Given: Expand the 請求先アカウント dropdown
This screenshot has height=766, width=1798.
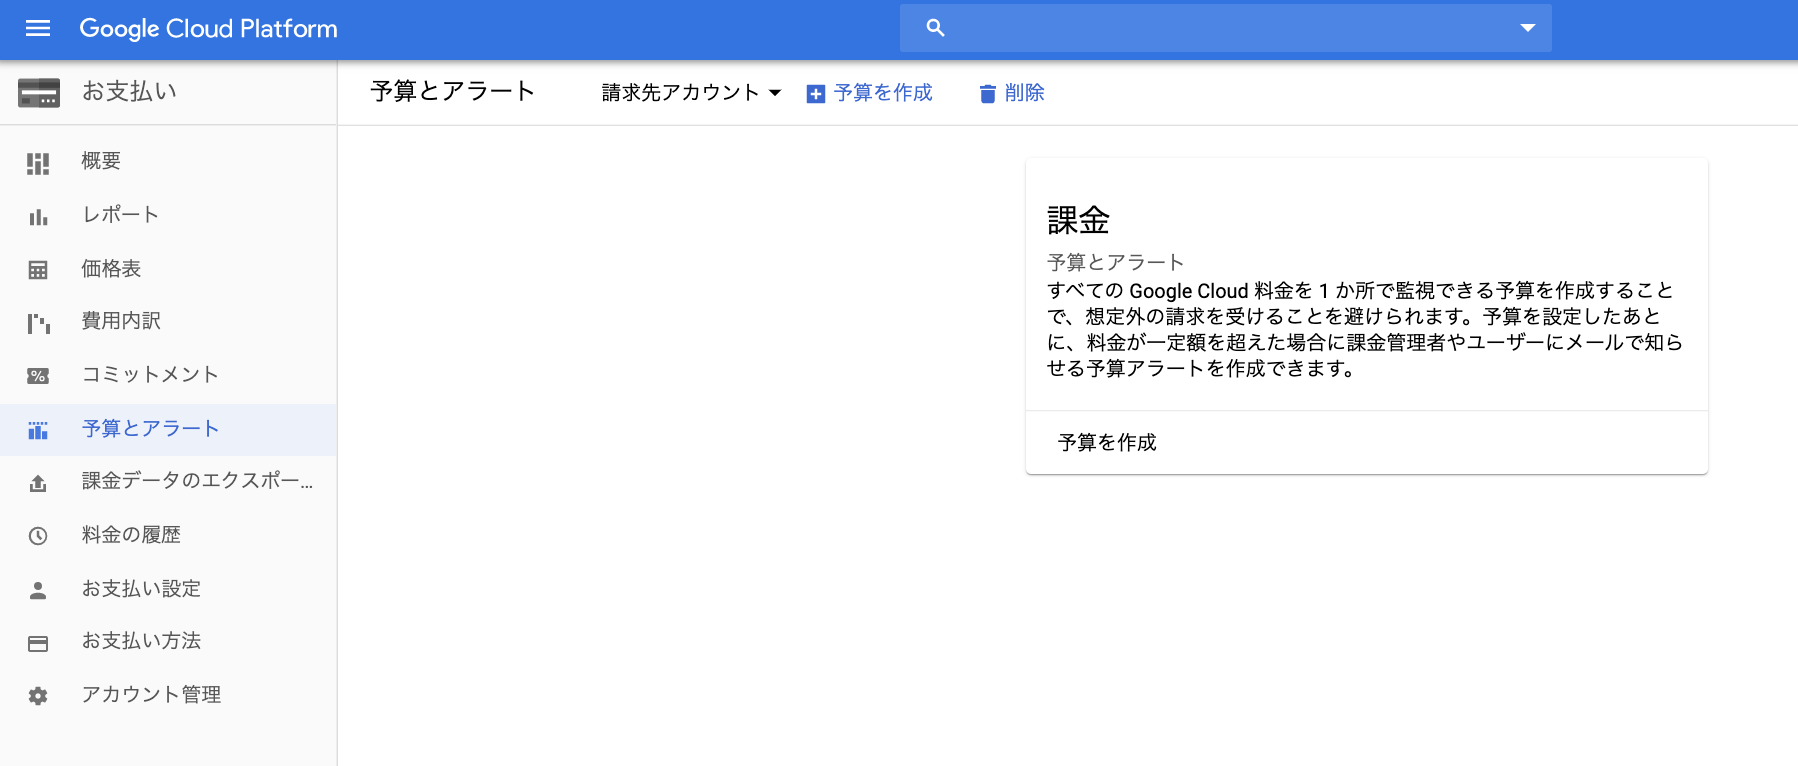Looking at the screenshot, I should [691, 93].
